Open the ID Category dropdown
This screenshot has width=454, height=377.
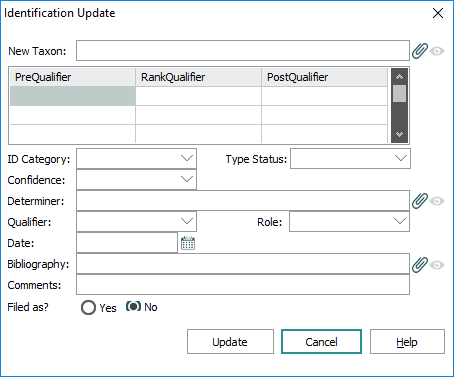point(136,159)
